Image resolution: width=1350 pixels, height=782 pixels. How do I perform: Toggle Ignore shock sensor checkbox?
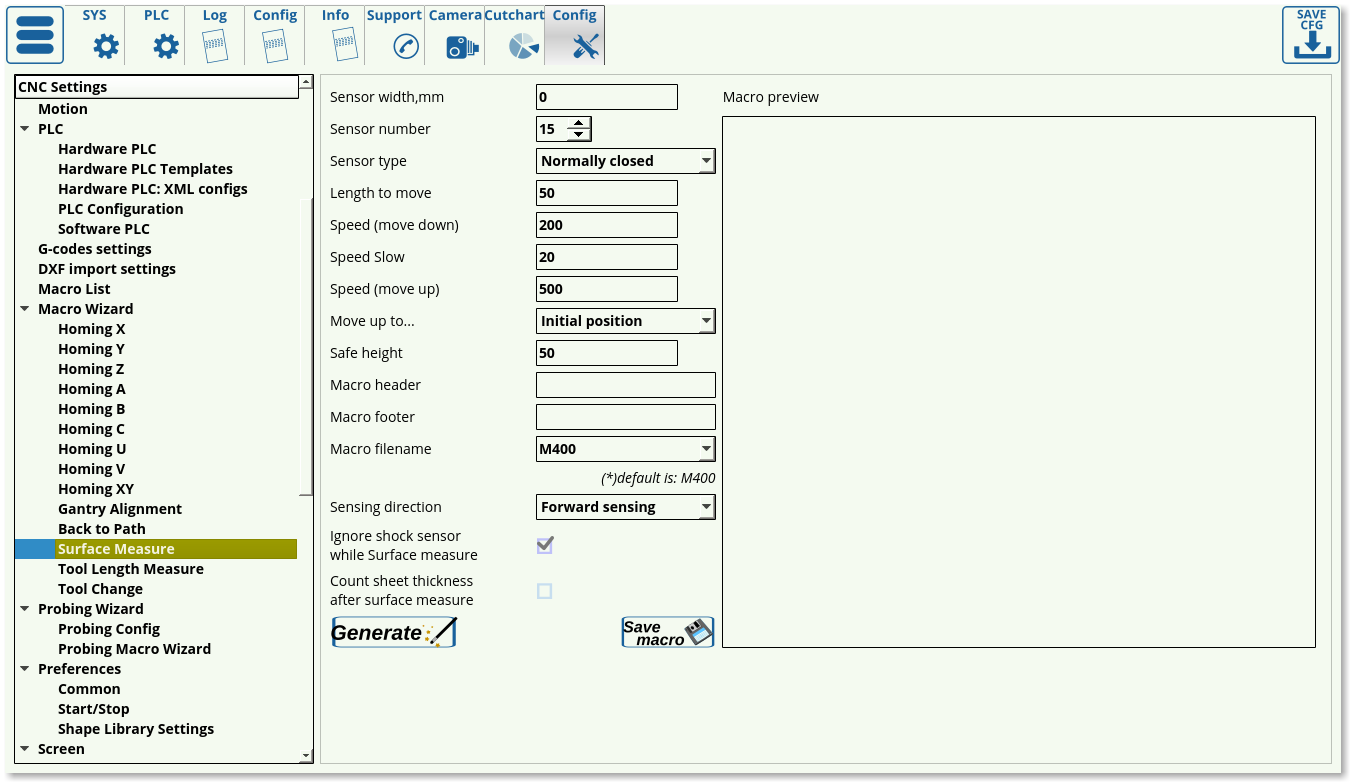click(545, 545)
